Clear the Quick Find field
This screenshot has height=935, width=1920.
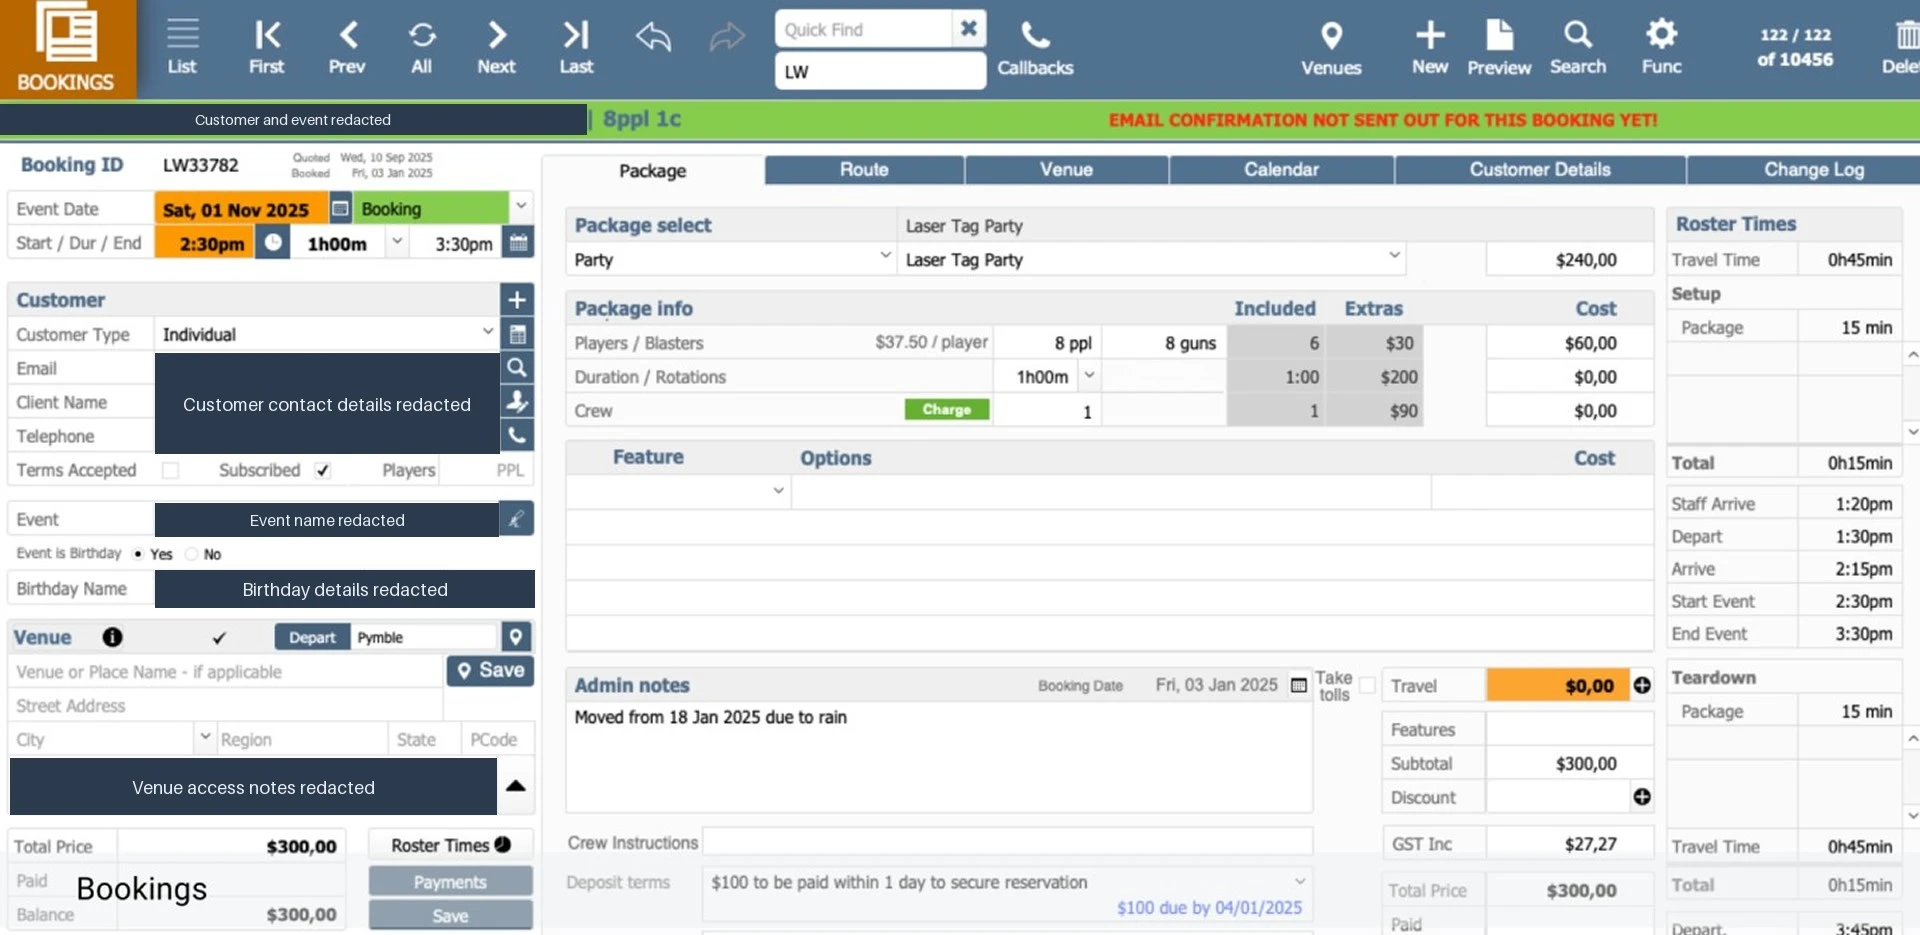tap(968, 29)
